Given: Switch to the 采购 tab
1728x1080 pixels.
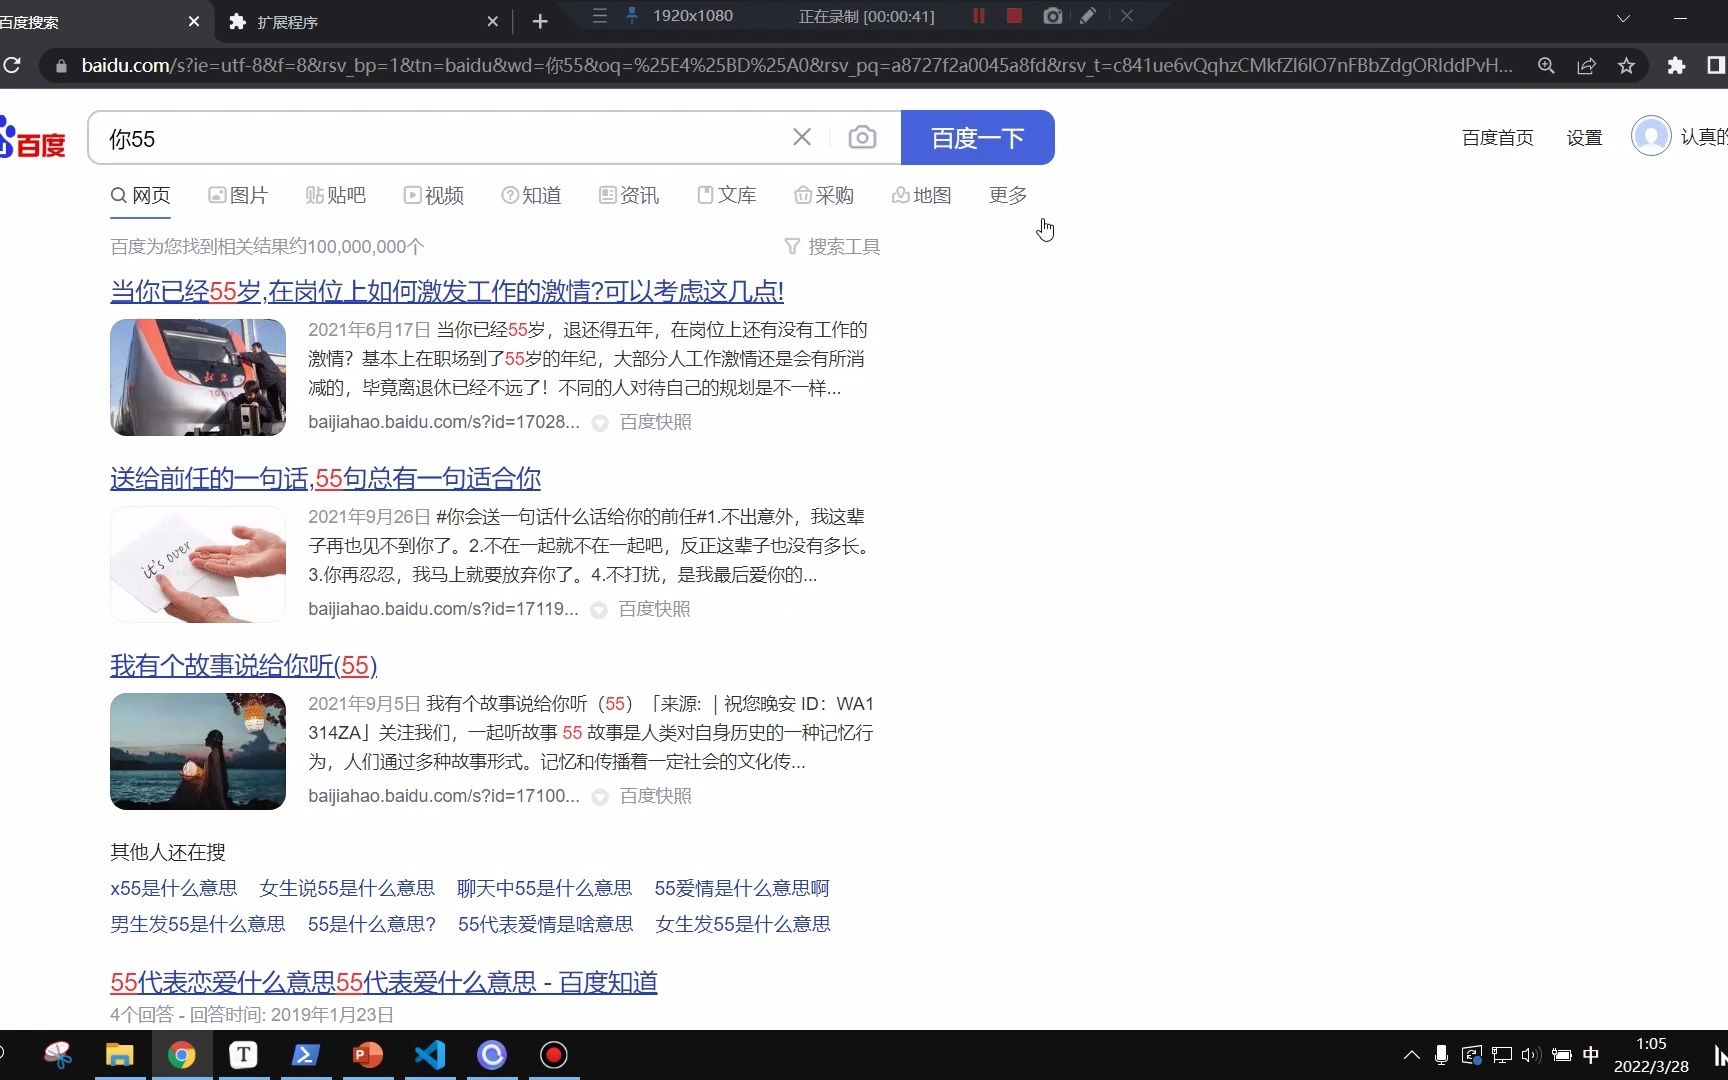Looking at the screenshot, I should [824, 195].
